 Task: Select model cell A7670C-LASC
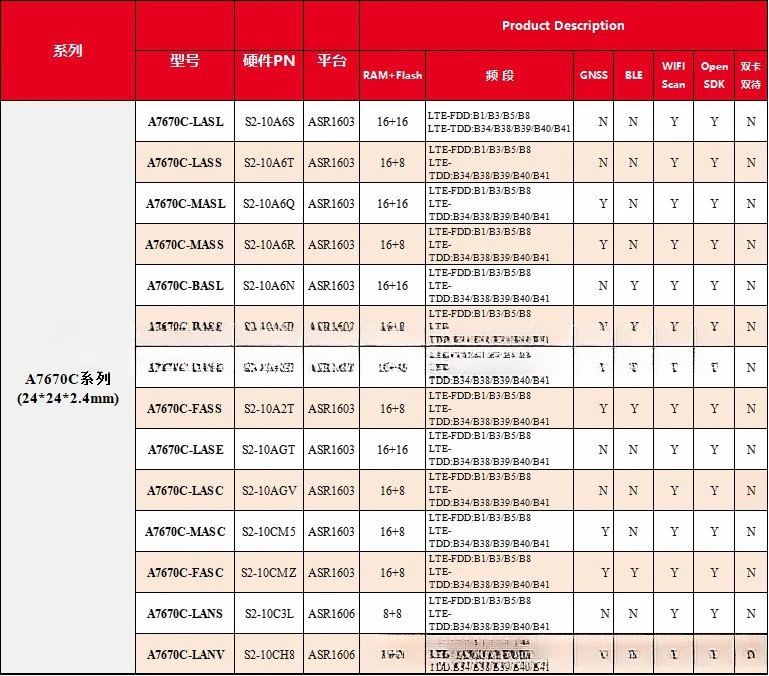185,491
